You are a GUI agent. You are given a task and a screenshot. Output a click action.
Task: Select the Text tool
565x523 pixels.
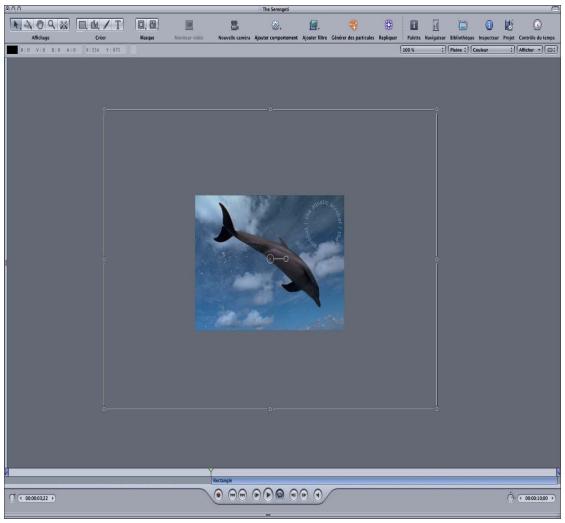118,25
